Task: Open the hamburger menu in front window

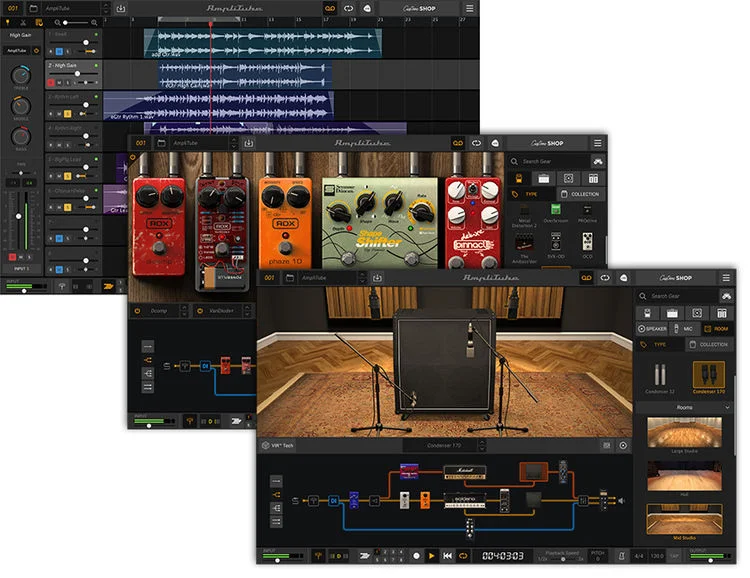Action: click(726, 278)
